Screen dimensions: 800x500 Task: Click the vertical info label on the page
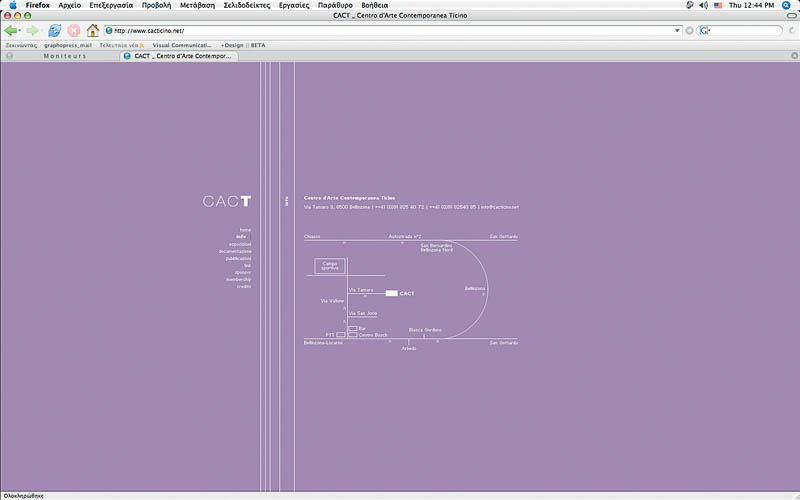(287, 201)
